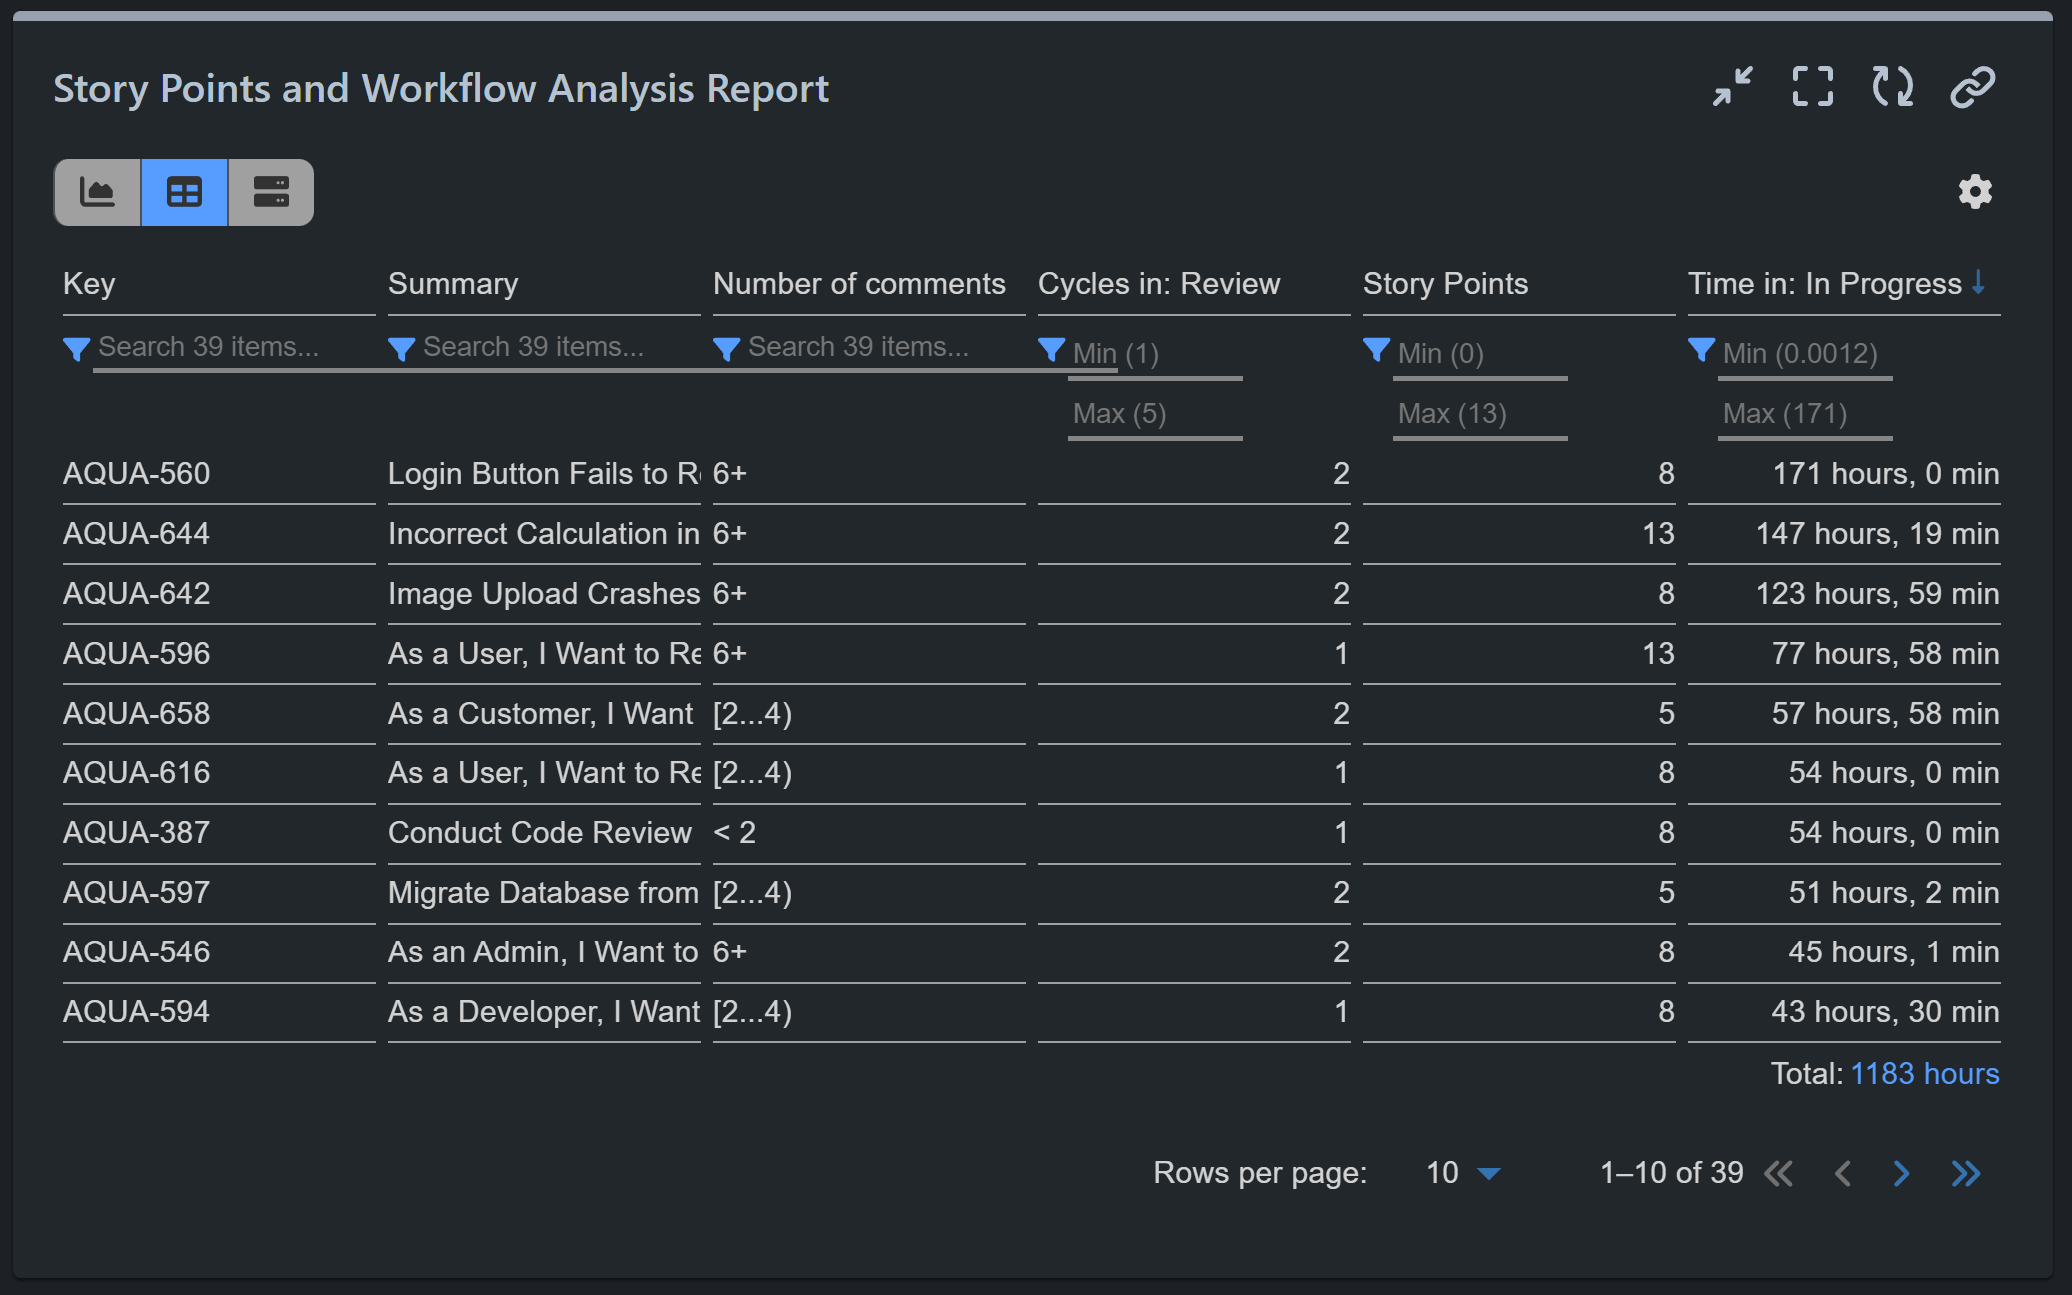
Task: Open the Cycles in: Review filter
Action: tap(1052, 351)
